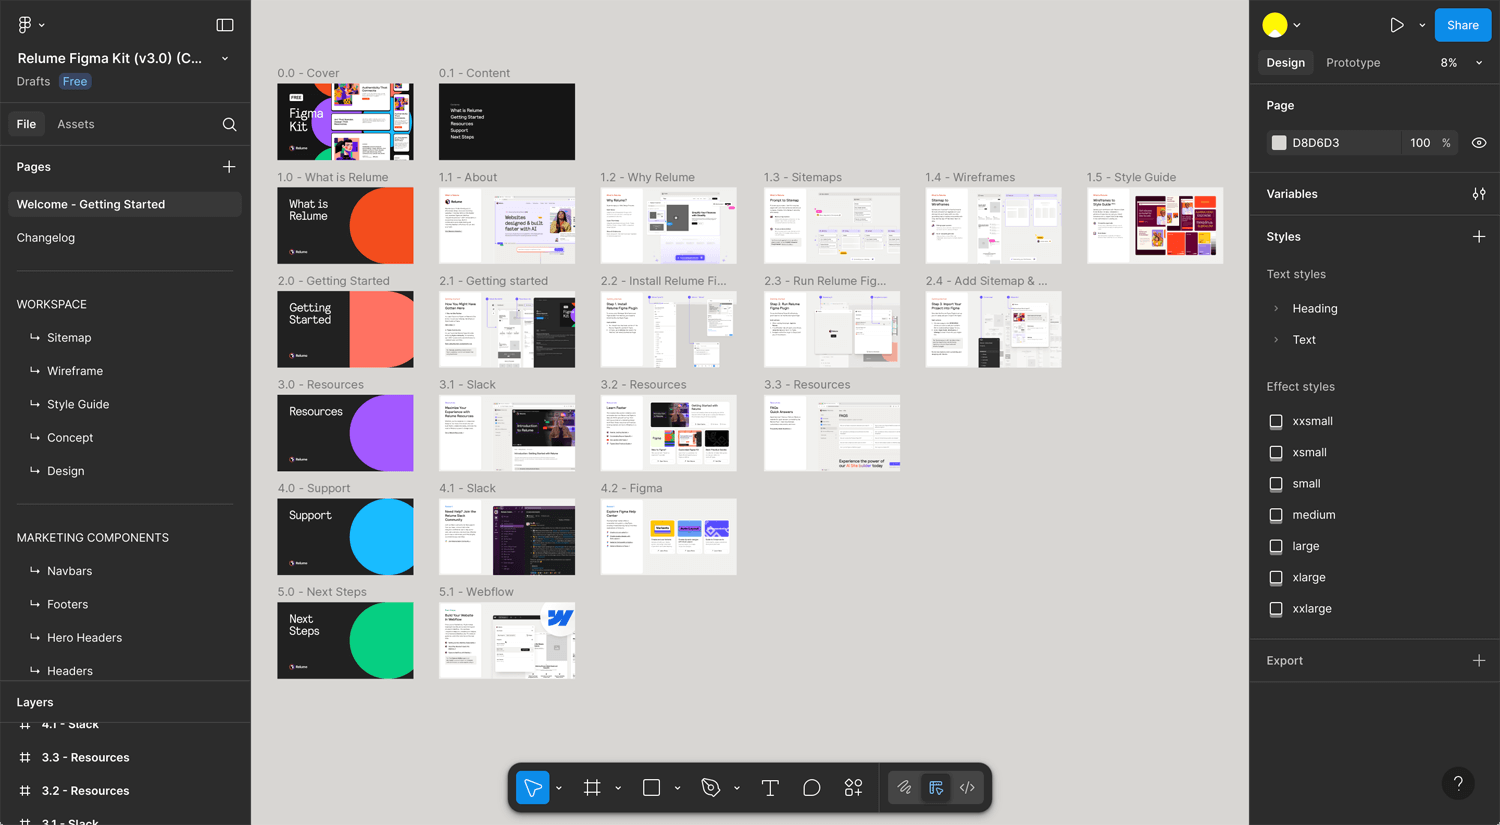Edit the D8D6D3 hex color field
This screenshot has height=825, width=1500.
pos(1334,143)
